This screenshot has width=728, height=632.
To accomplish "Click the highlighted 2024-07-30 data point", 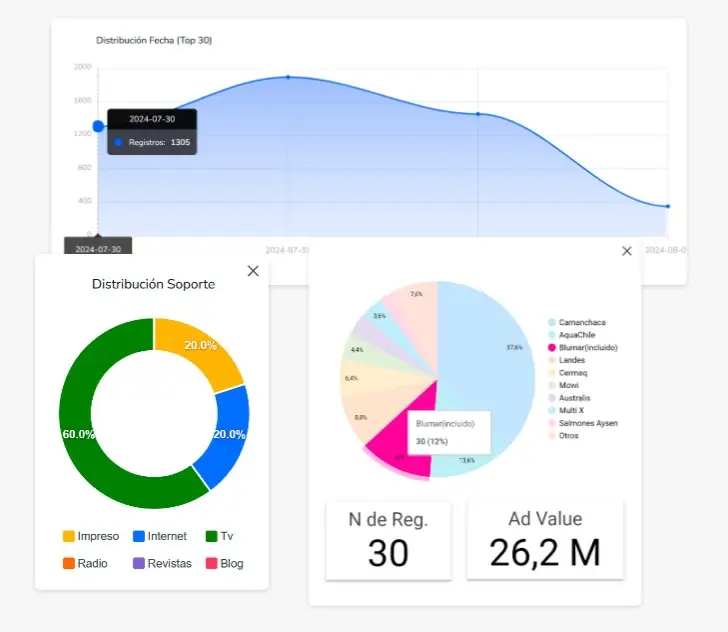I will (98, 126).
